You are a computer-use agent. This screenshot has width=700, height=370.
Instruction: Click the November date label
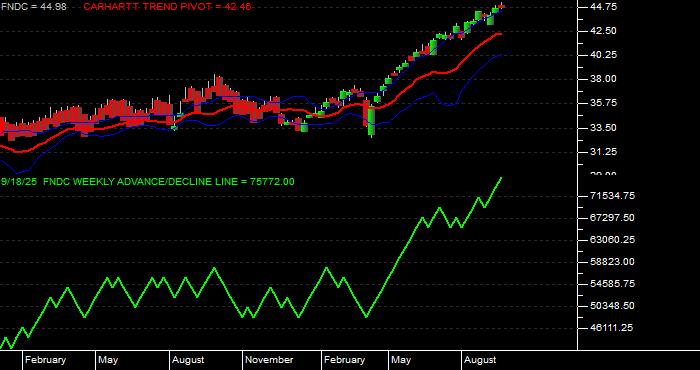pyautogui.click(x=269, y=360)
